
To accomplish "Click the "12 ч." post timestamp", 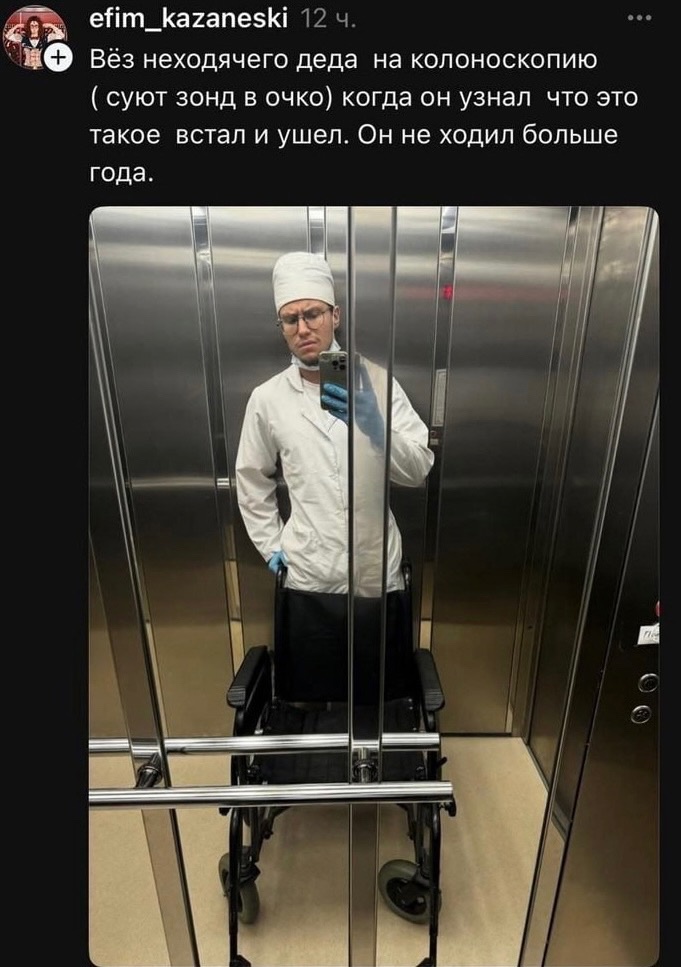I will tap(329, 20).
